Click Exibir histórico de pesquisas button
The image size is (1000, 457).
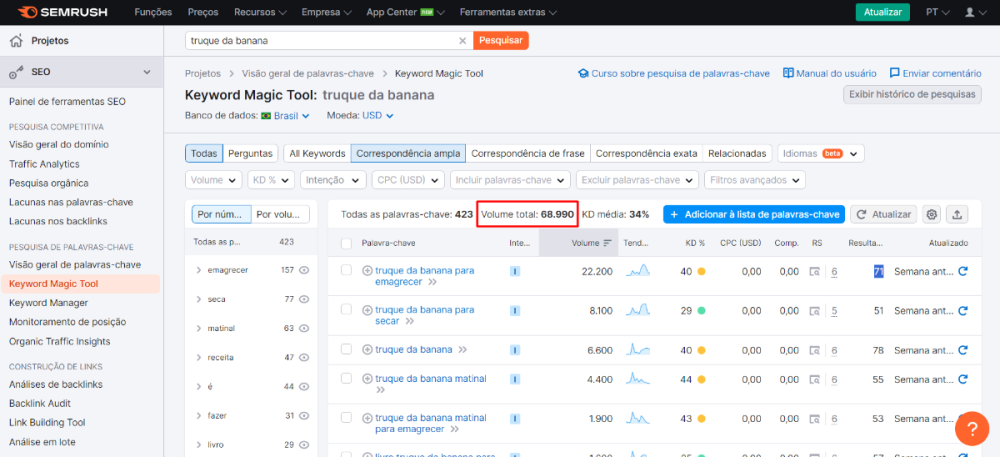tap(912, 94)
